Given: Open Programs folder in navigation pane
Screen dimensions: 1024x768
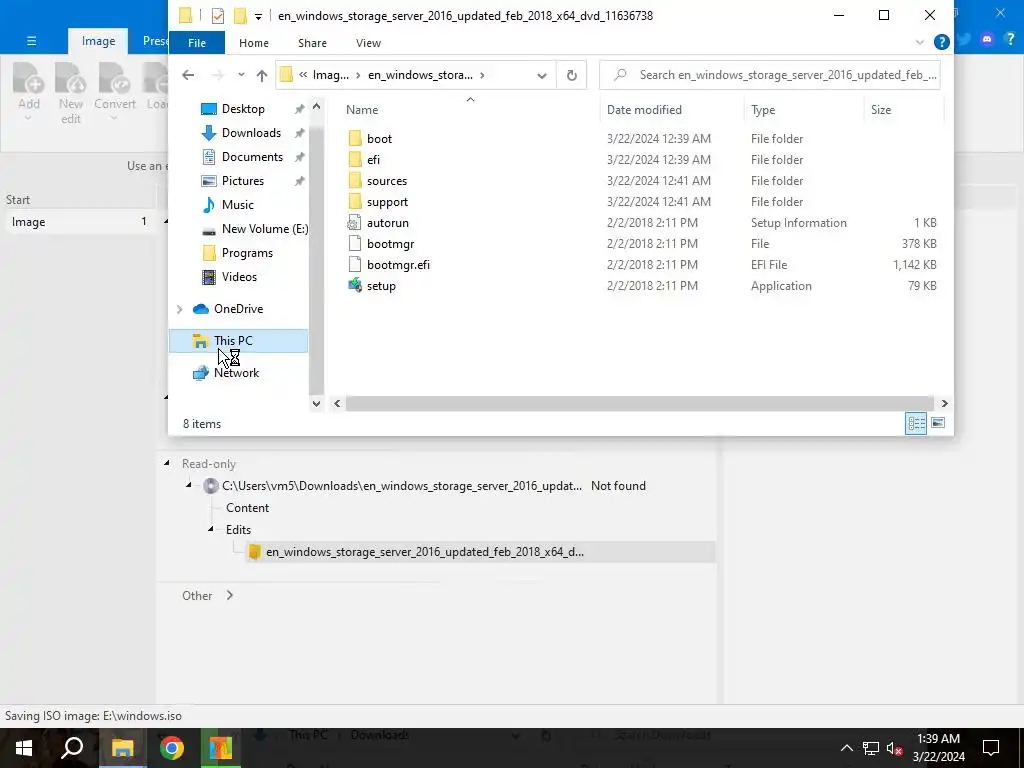Looking at the screenshot, I should [247, 253].
